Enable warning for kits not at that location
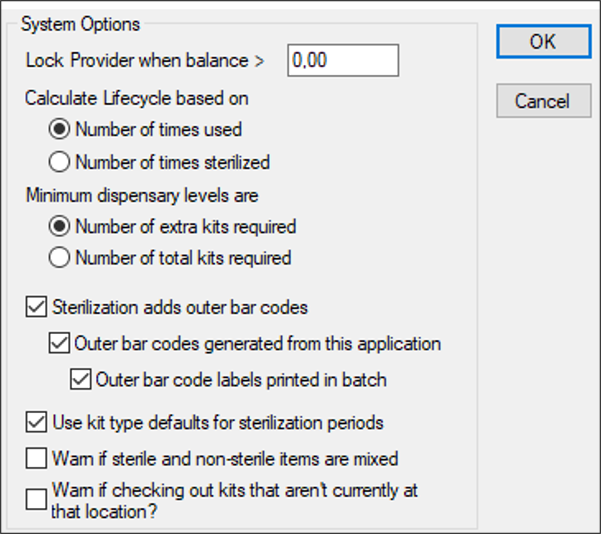Viewport: 601px width, 534px height. [x=37, y=499]
